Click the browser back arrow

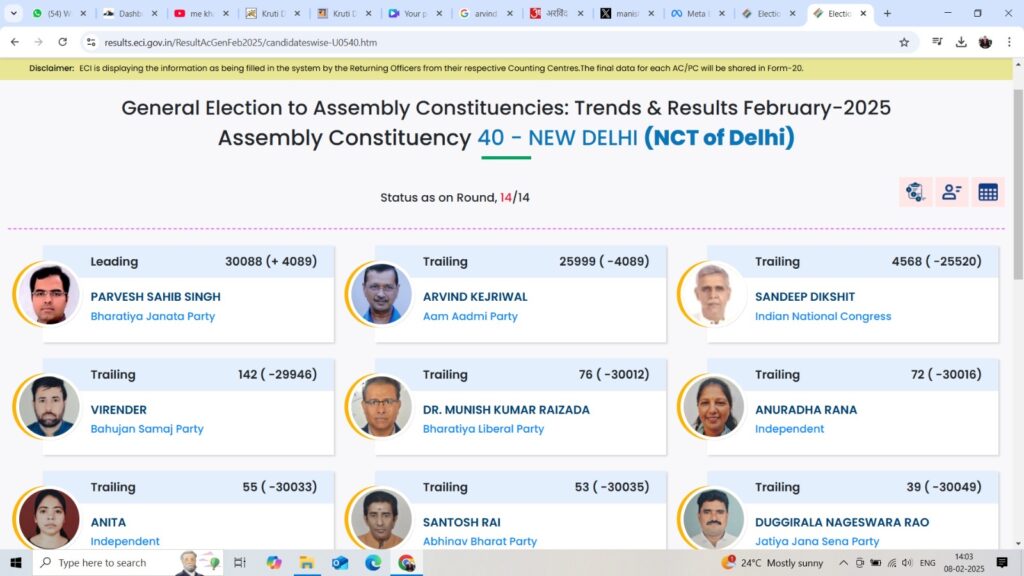coord(15,42)
